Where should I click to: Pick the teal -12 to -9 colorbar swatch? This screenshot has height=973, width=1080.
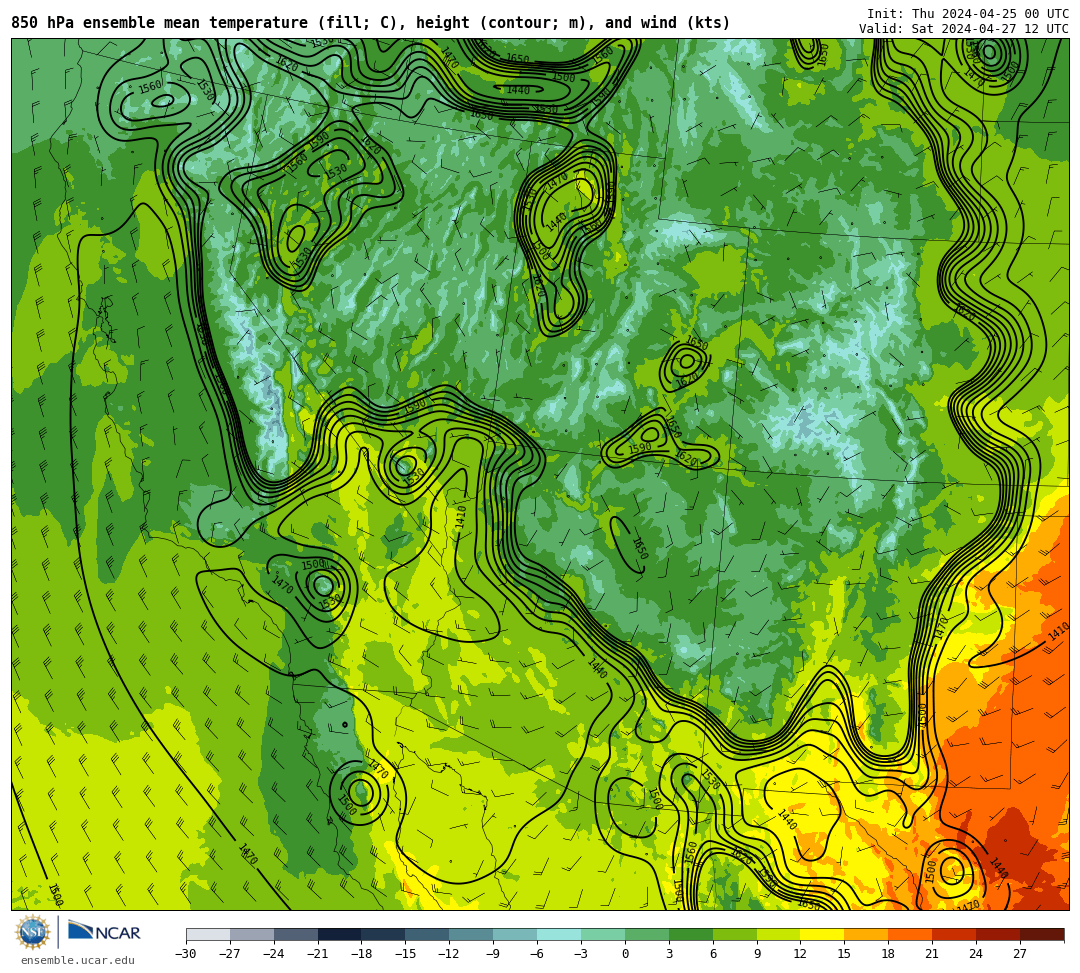click(472, 934)
